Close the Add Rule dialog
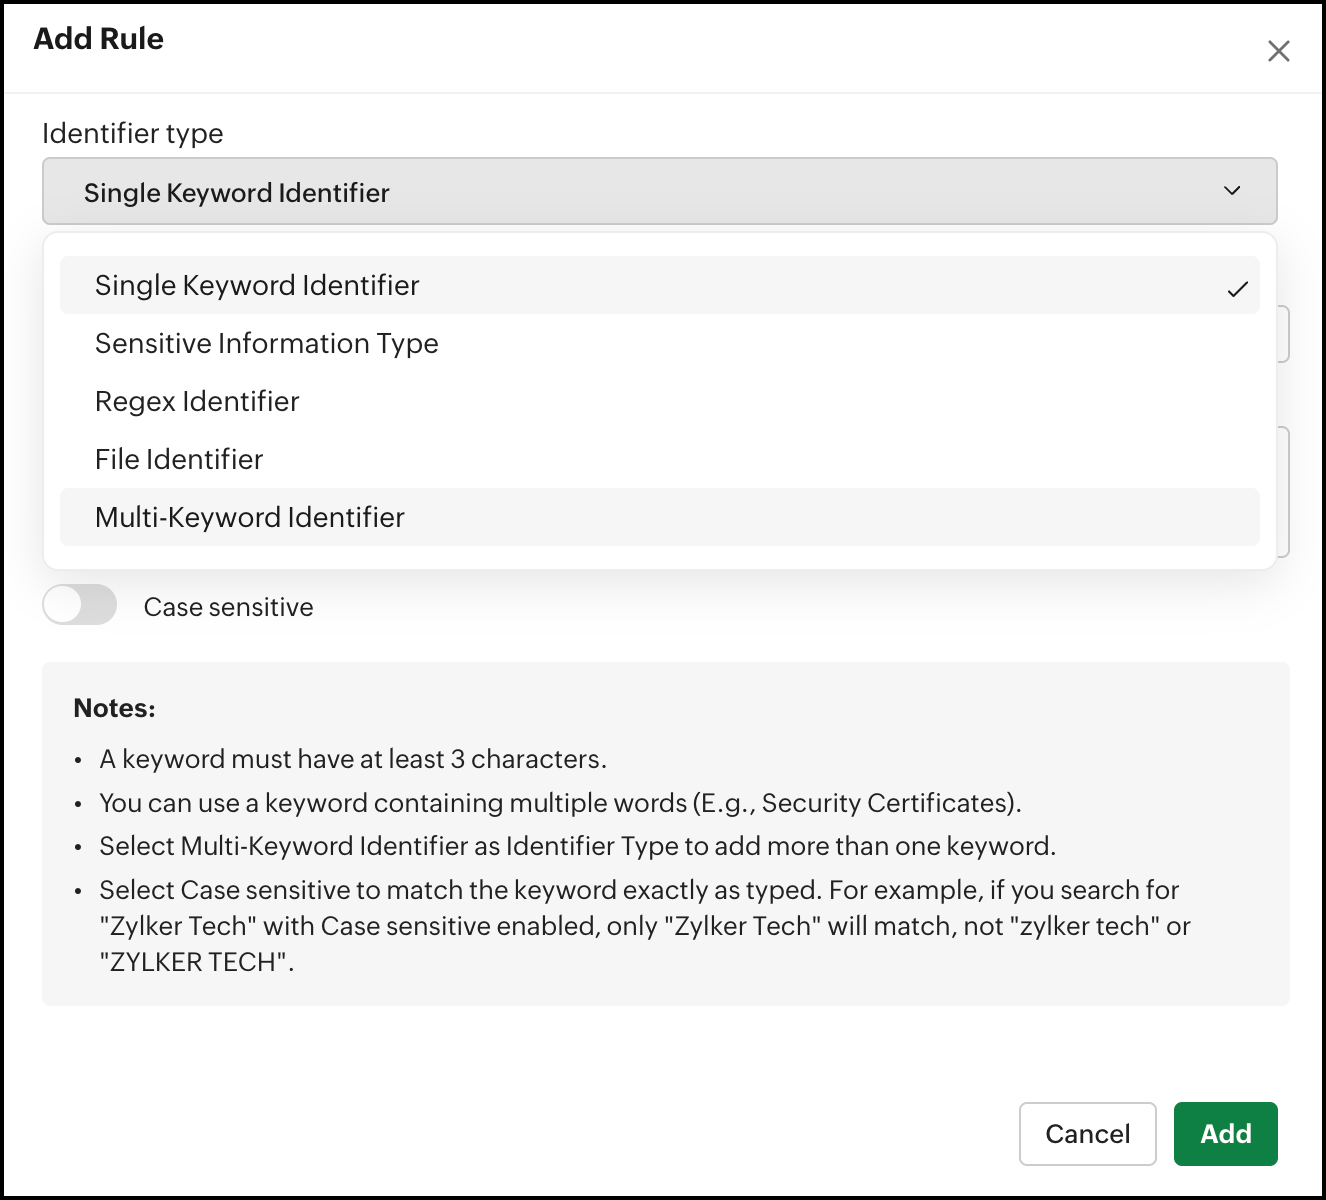1326x1200 pixels. tap(1278, 51)
